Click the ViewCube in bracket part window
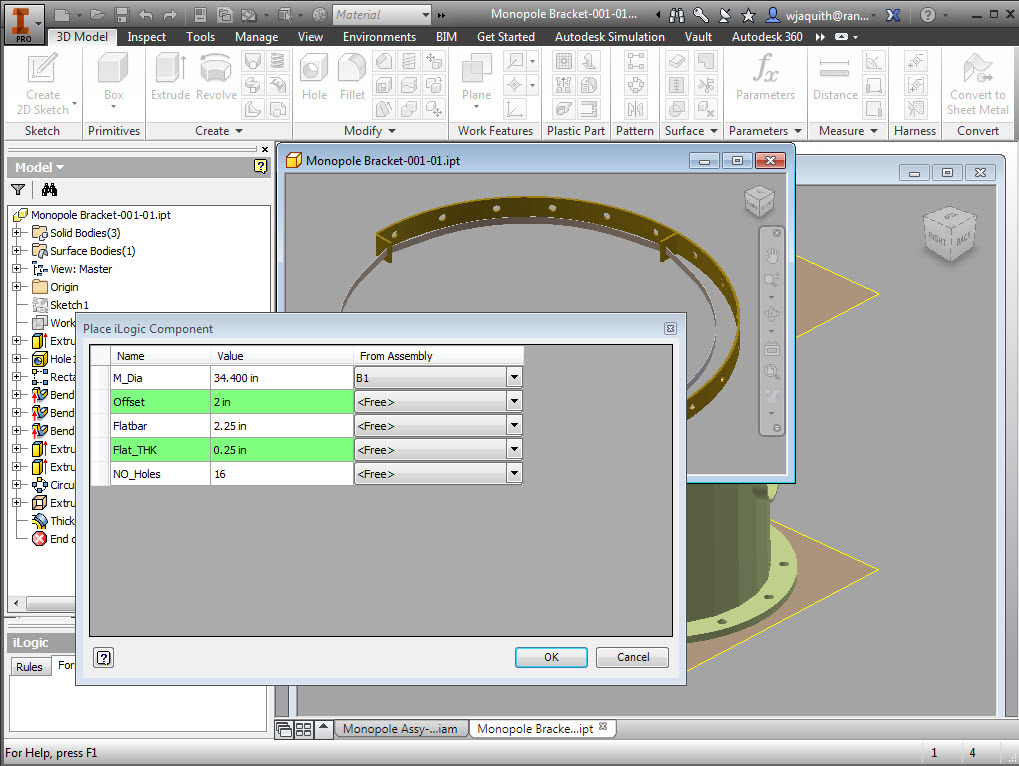Viewport: 1019px width, 766px height. point(758,200)
